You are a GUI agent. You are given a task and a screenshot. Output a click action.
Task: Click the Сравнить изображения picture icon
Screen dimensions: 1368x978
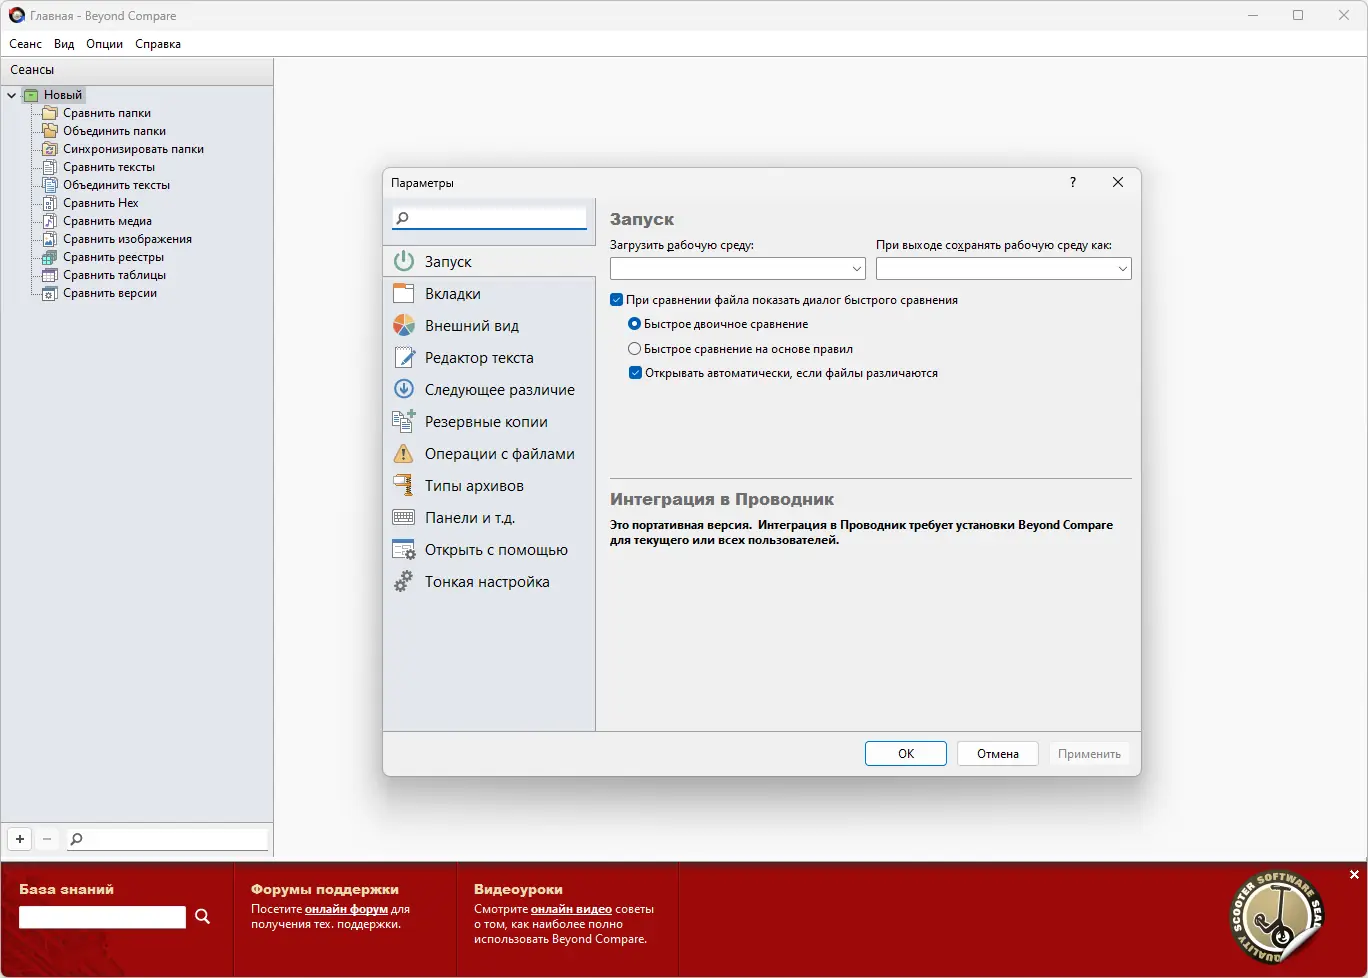(49, 239)
